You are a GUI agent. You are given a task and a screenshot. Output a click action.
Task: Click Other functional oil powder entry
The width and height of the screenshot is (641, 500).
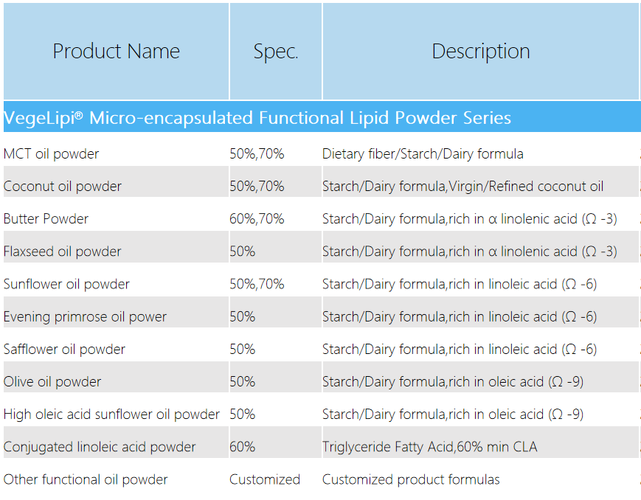(x=85, y=479)
